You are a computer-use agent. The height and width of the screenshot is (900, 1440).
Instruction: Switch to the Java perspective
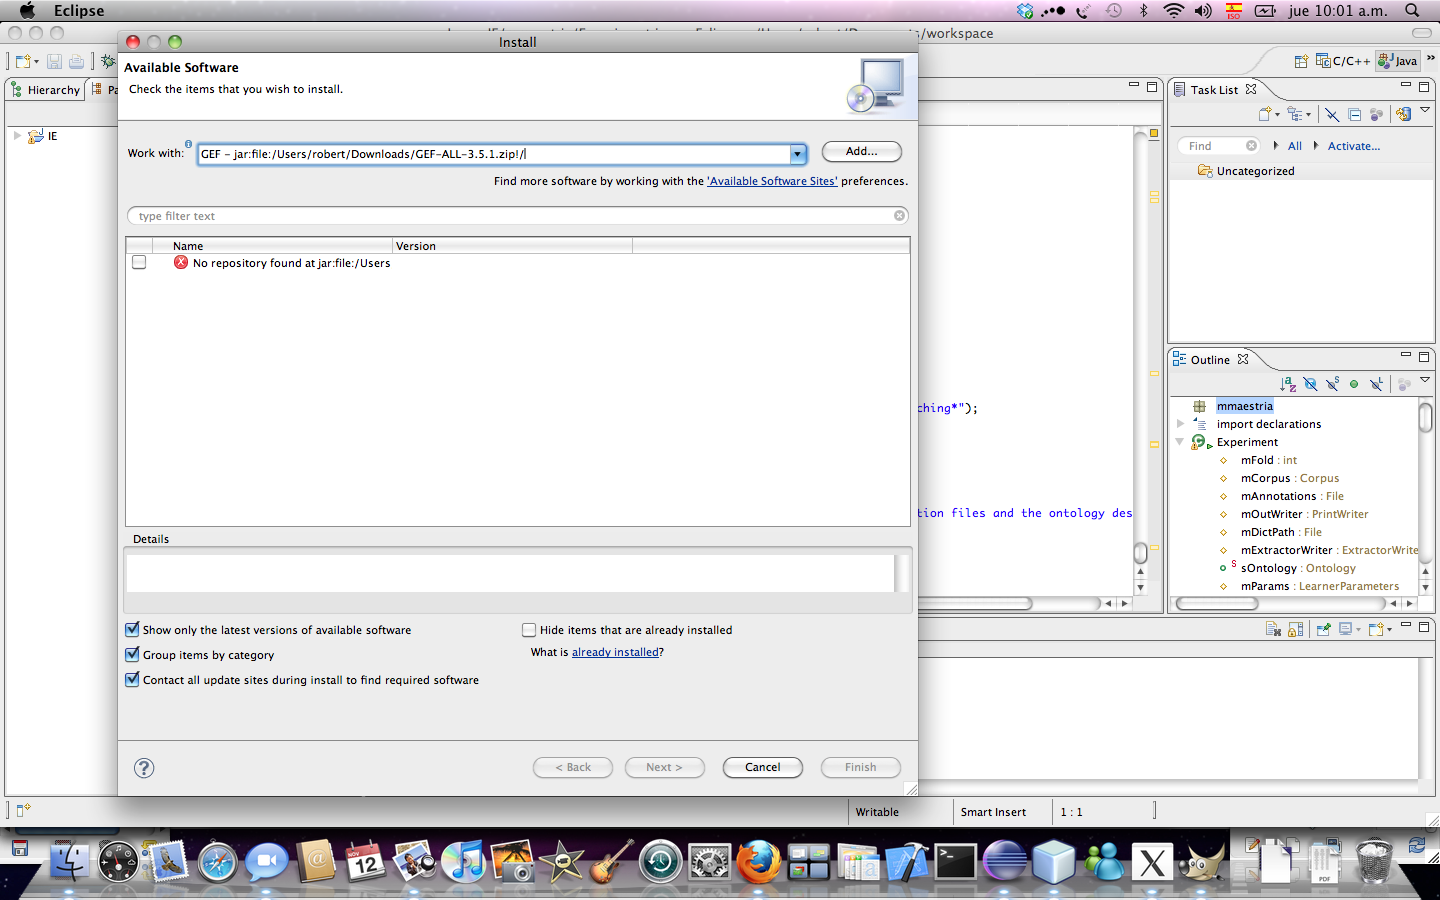(x=1398, y=61)
